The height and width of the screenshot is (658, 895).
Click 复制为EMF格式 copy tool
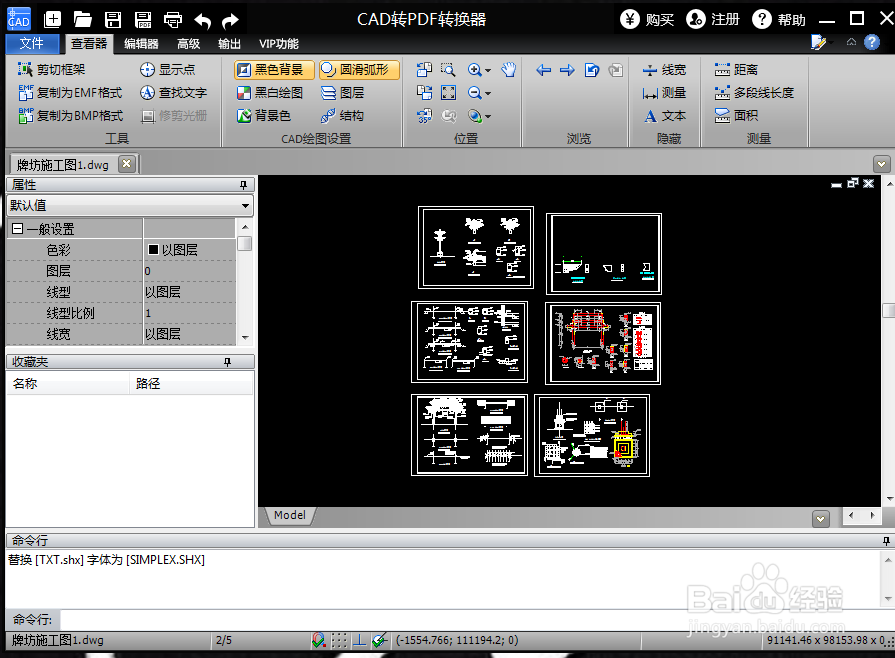pyautogui.click(x=70, y=92)
